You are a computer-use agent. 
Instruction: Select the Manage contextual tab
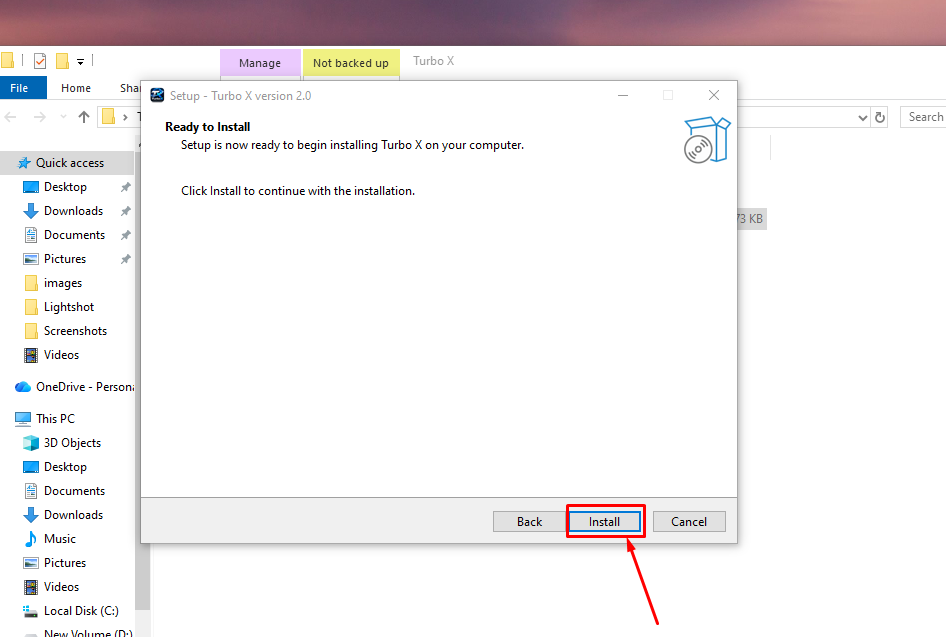pos(260,63)
